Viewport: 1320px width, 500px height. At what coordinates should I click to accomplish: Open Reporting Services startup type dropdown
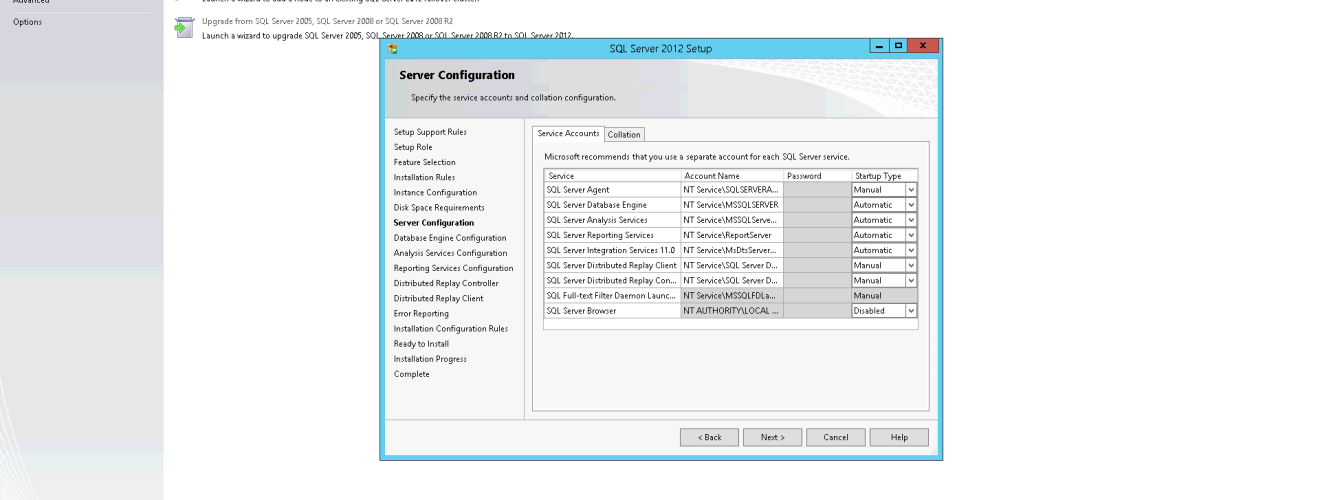click(911, 235)
